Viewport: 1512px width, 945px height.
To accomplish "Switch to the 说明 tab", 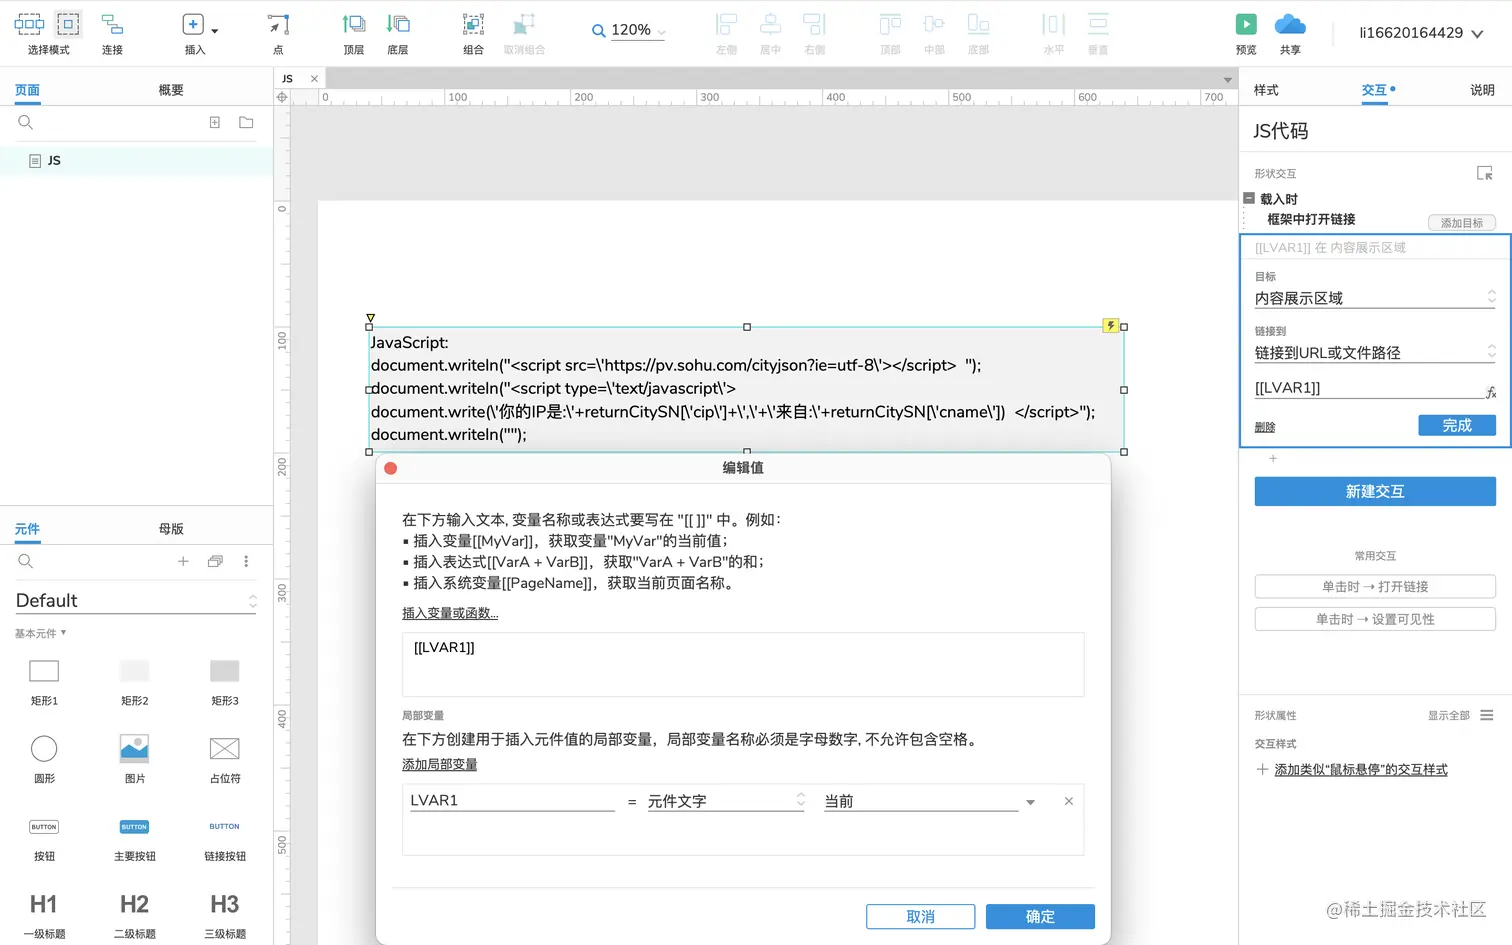I will click(1482, 90).
